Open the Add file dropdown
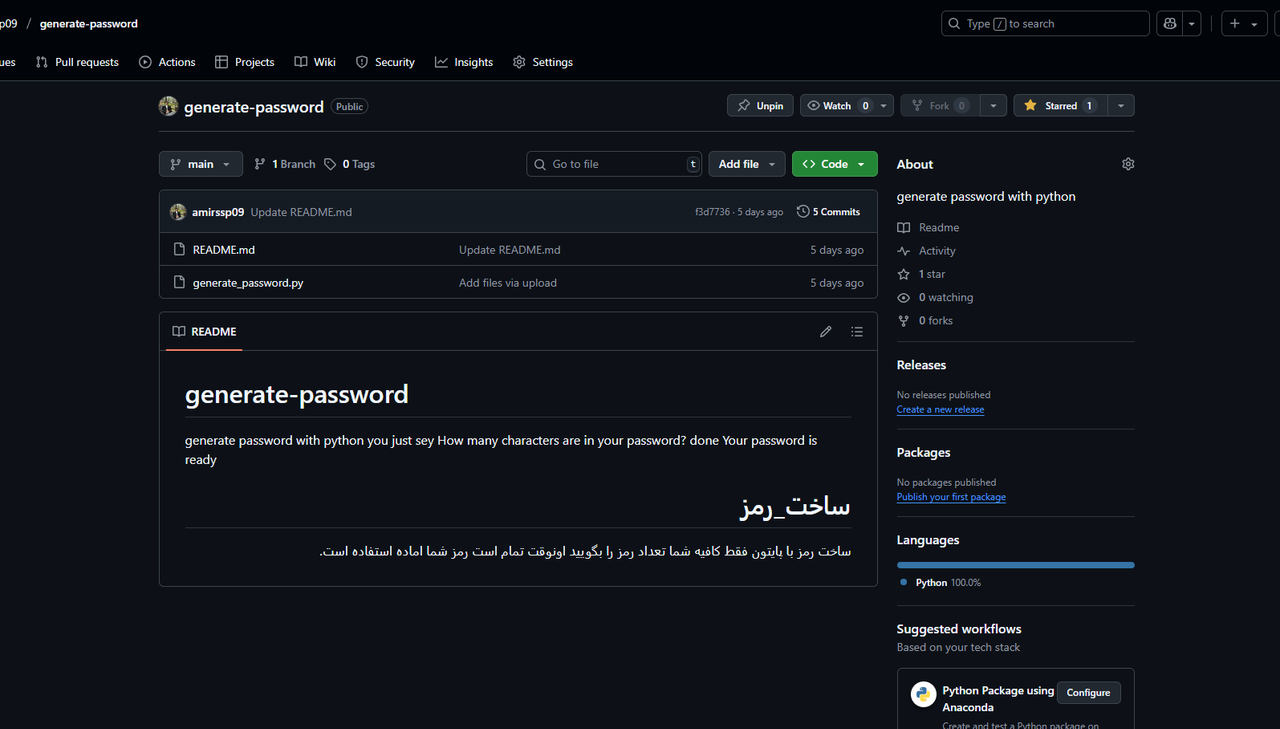Image resolution: width=1280 pixels, height=729 pixels. click(747, 164)
